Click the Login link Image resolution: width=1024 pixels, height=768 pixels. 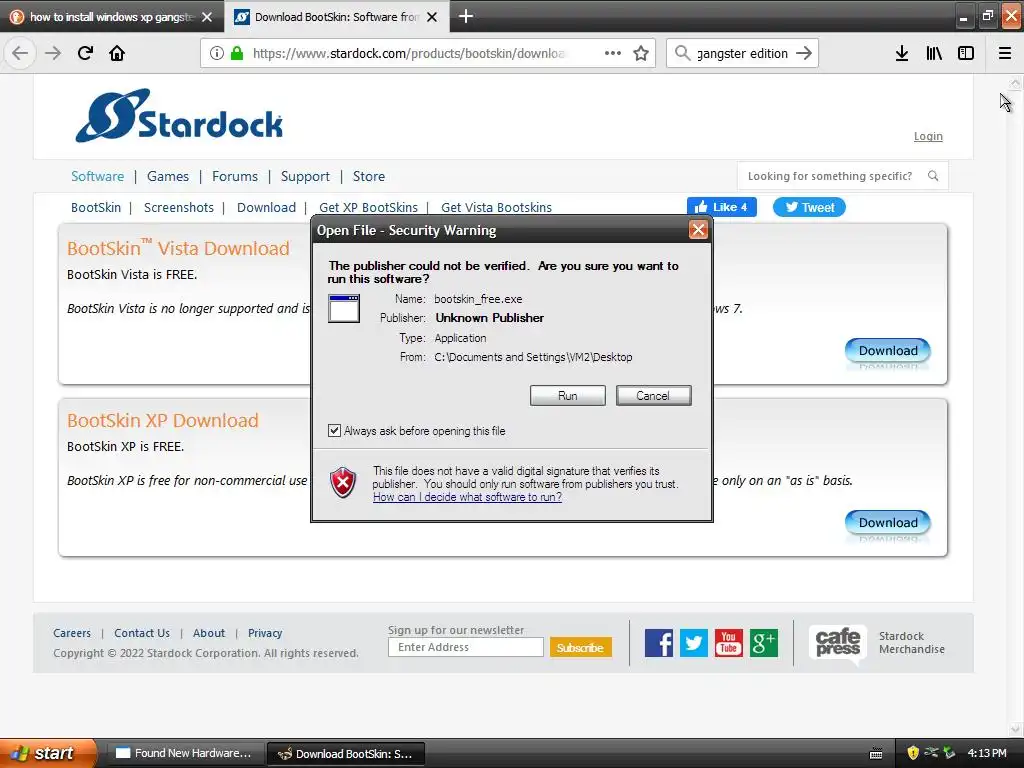[928, 136]
